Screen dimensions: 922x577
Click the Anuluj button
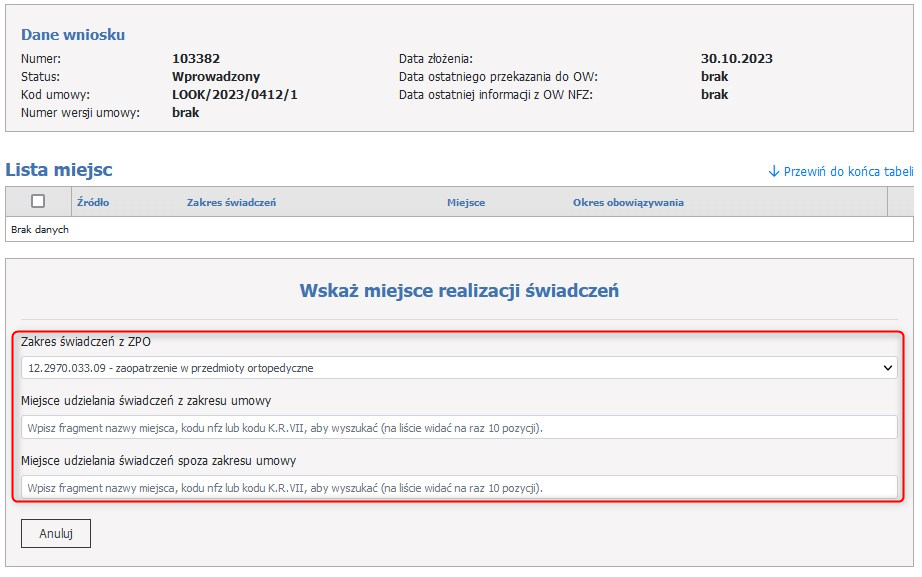[53, 533]
